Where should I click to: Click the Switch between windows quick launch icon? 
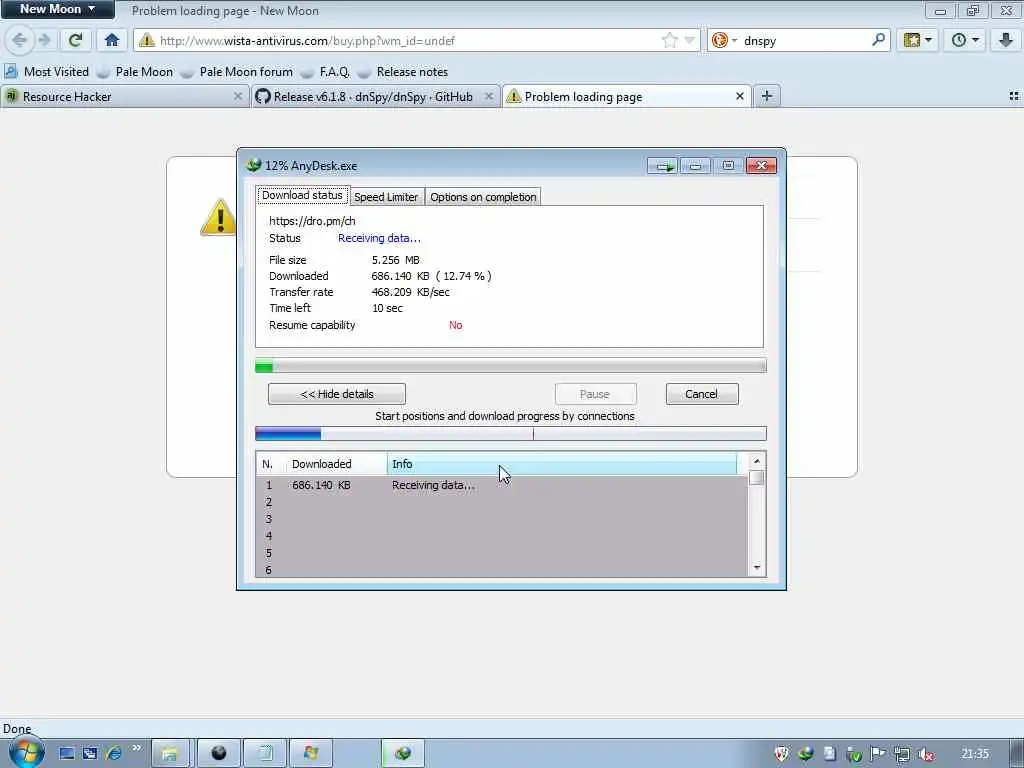click(x=90, y=753)
